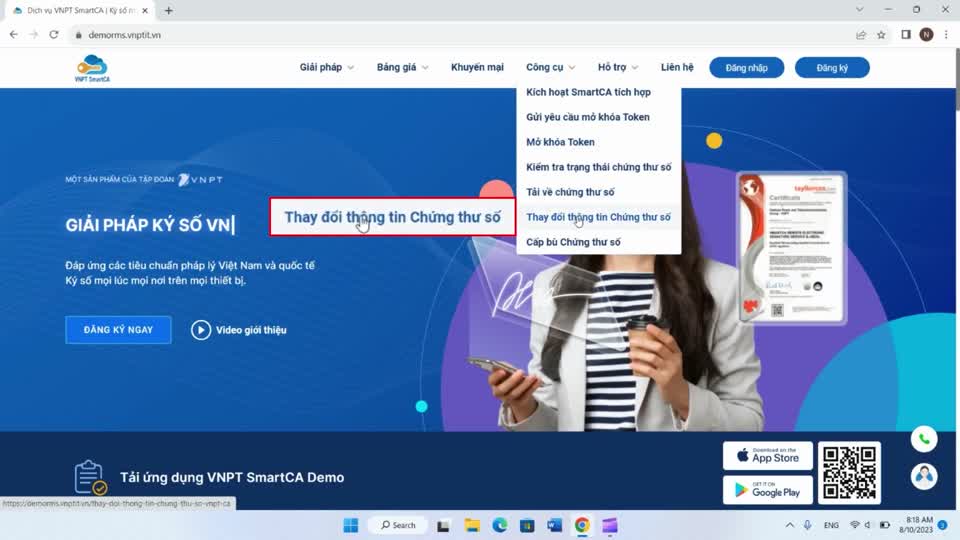
Task: Click the page vertical scrollbar
Action: tap(956, 80)
